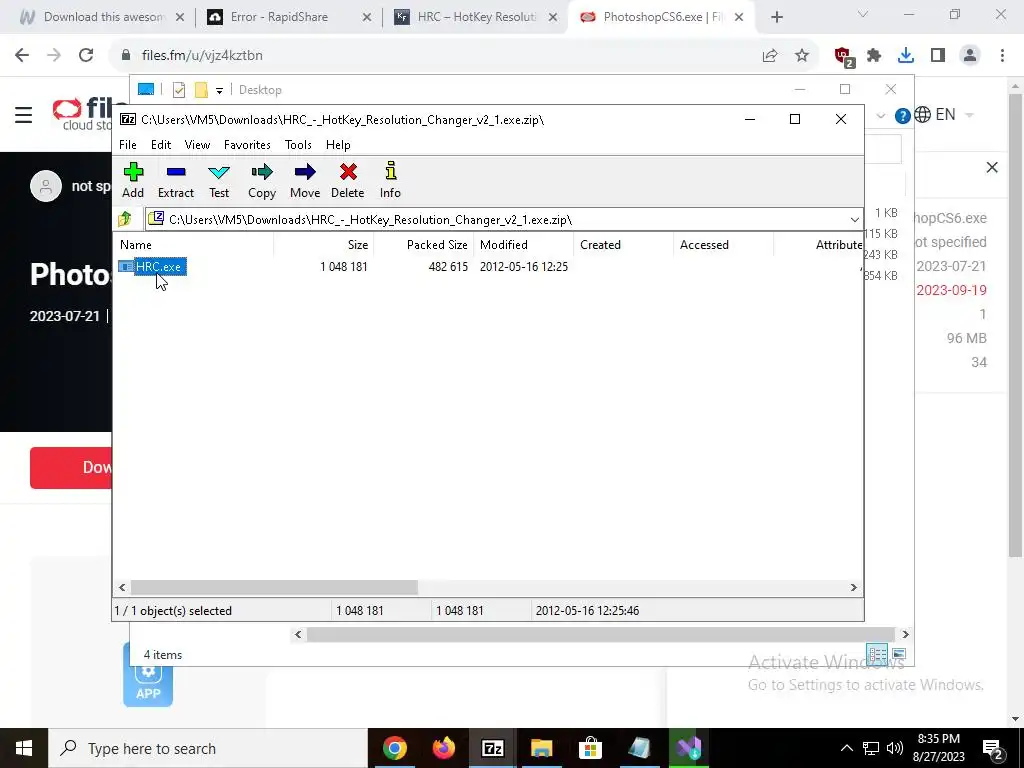The image size is (1024, 768).
Task: Go back in the browser
Action: coord(22,56)
